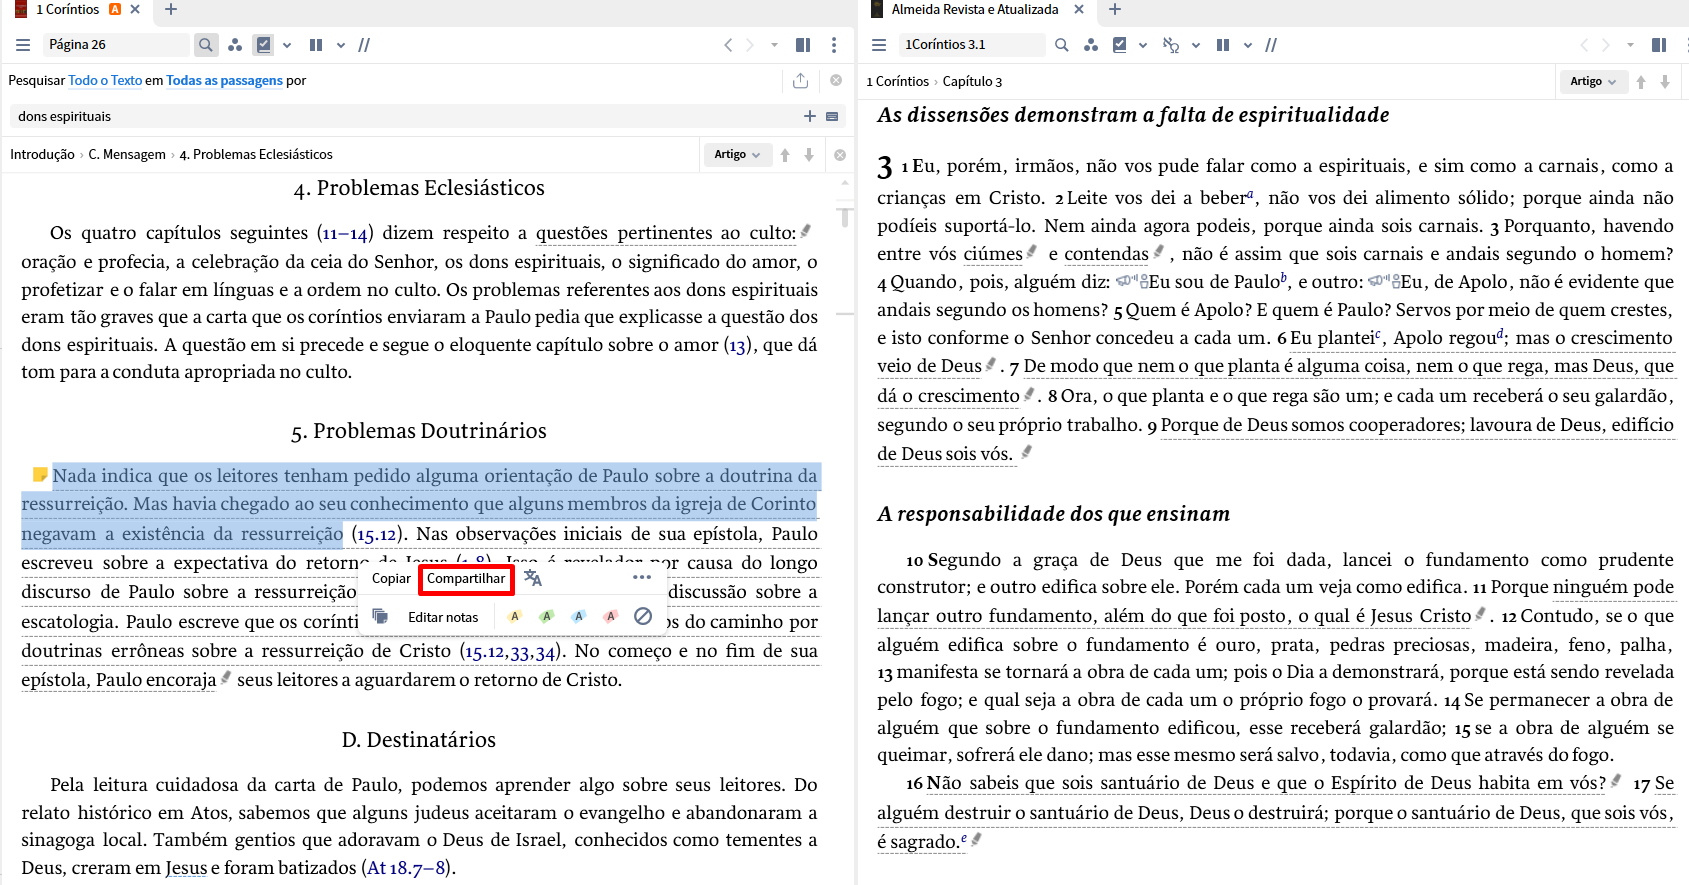
Task: Go to previous article in the Almeida panel
Action: click(1641, 82)
